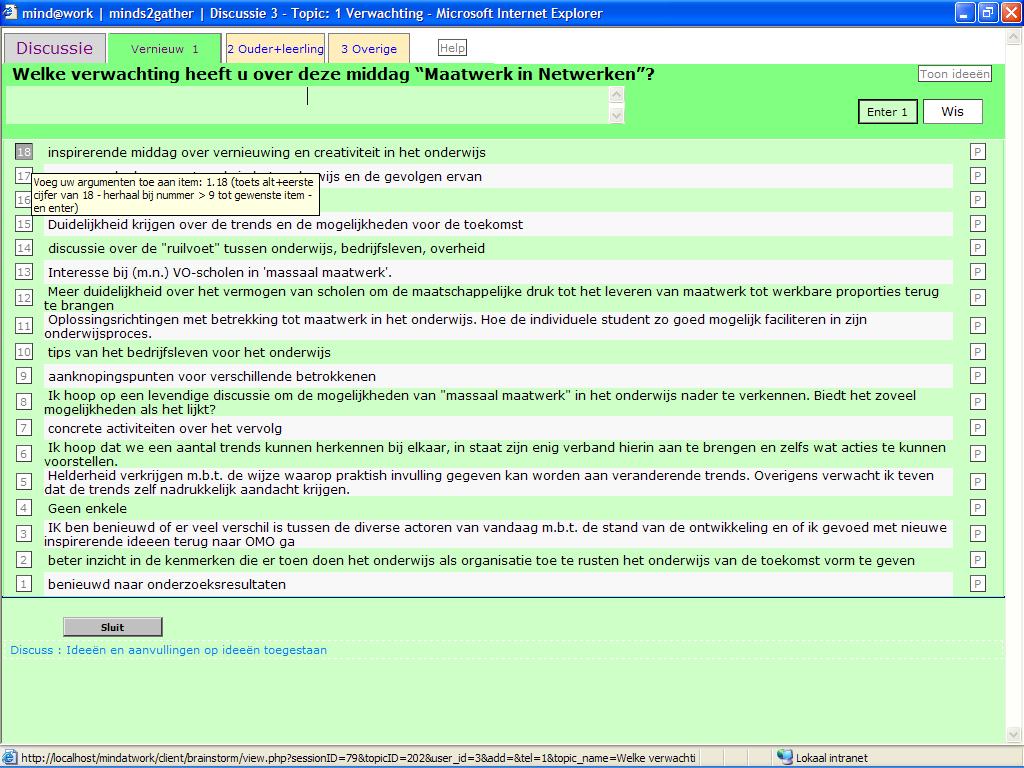Click the P icon for item 8
This screenshot has height=768, width=1024.
point(978,402)
